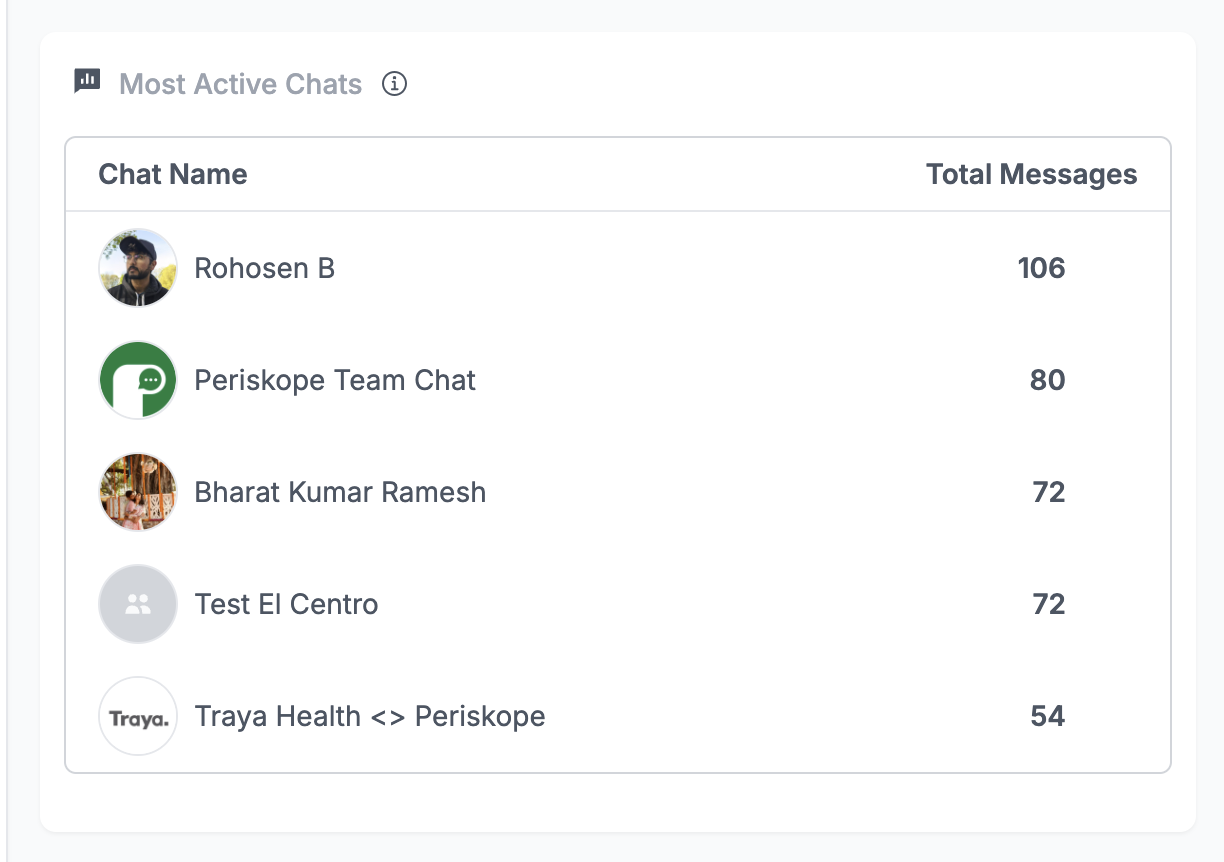Open the Periskope Team Chat entry
Viewport: 1224px width, 862px height.
coord(335,380)
